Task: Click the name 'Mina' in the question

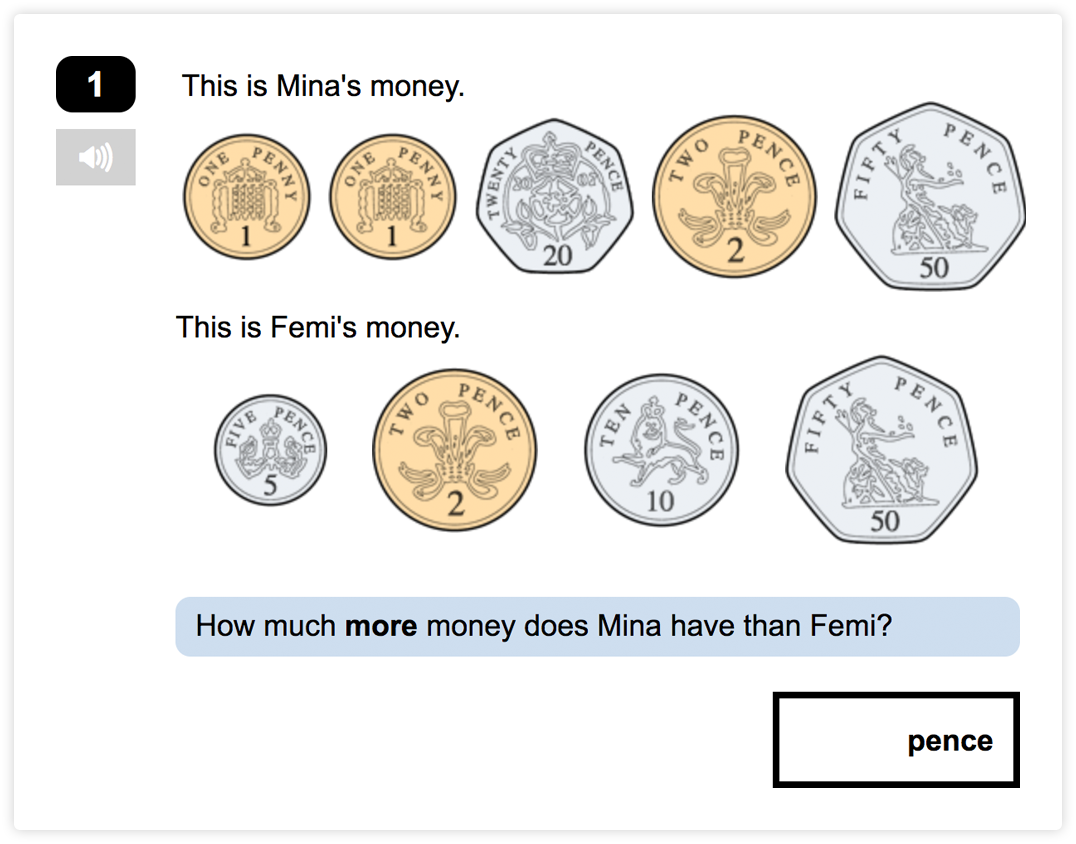Action: pos(630,626)
